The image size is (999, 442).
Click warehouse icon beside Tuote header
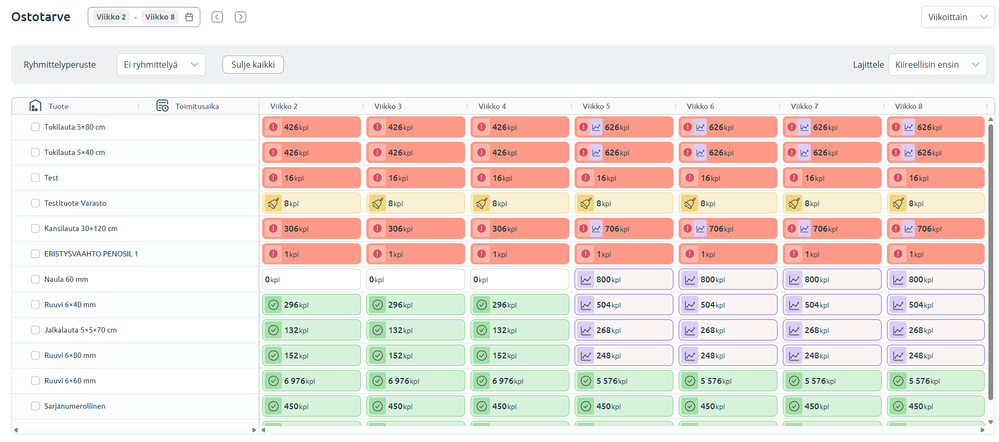36,106
